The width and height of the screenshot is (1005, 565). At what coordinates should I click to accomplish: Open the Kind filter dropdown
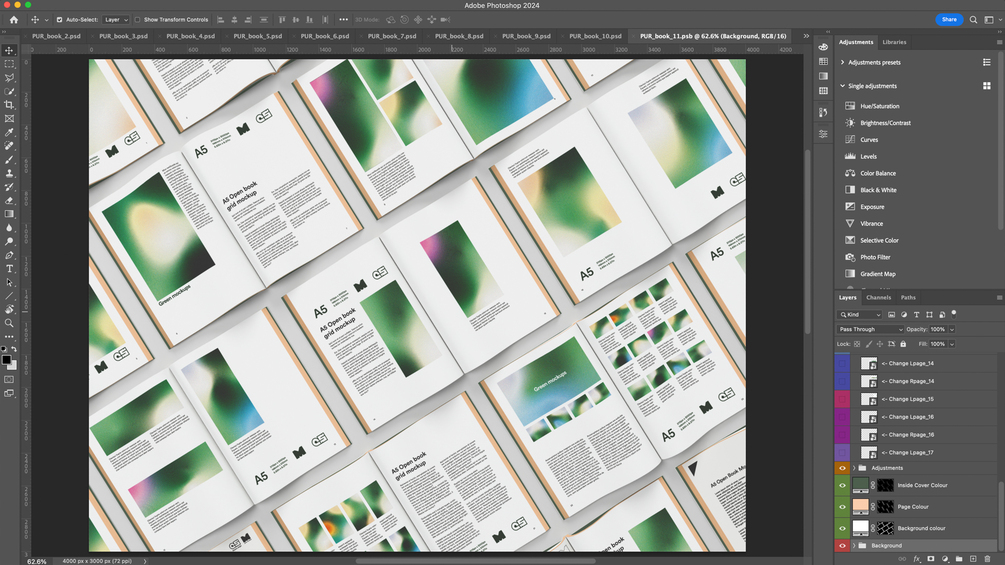coord(860,315)
